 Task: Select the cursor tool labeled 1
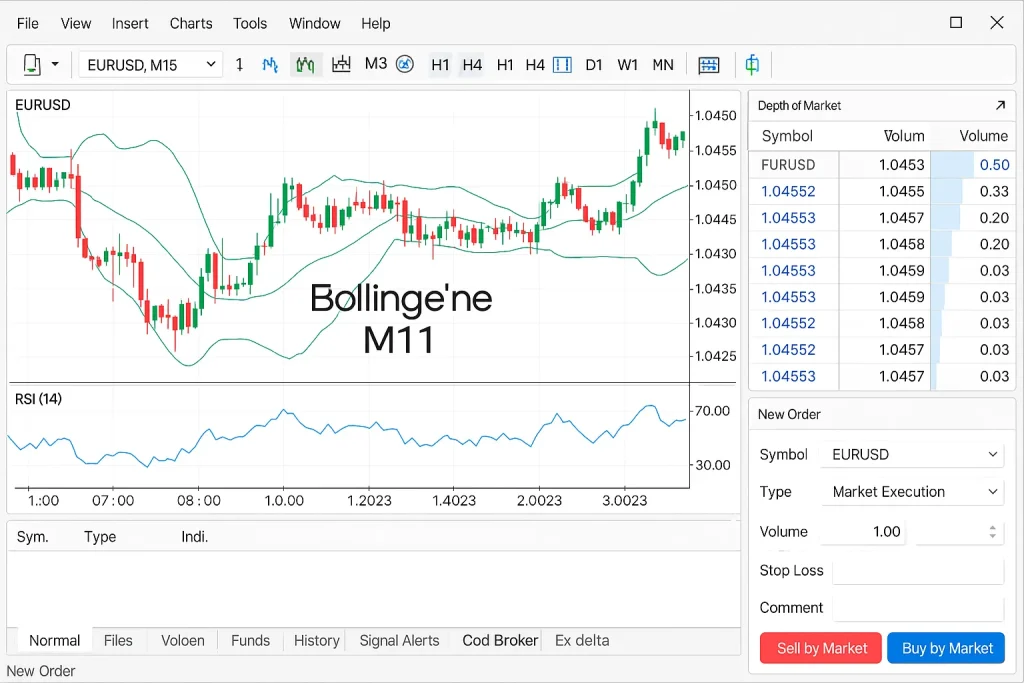point(239,65)
